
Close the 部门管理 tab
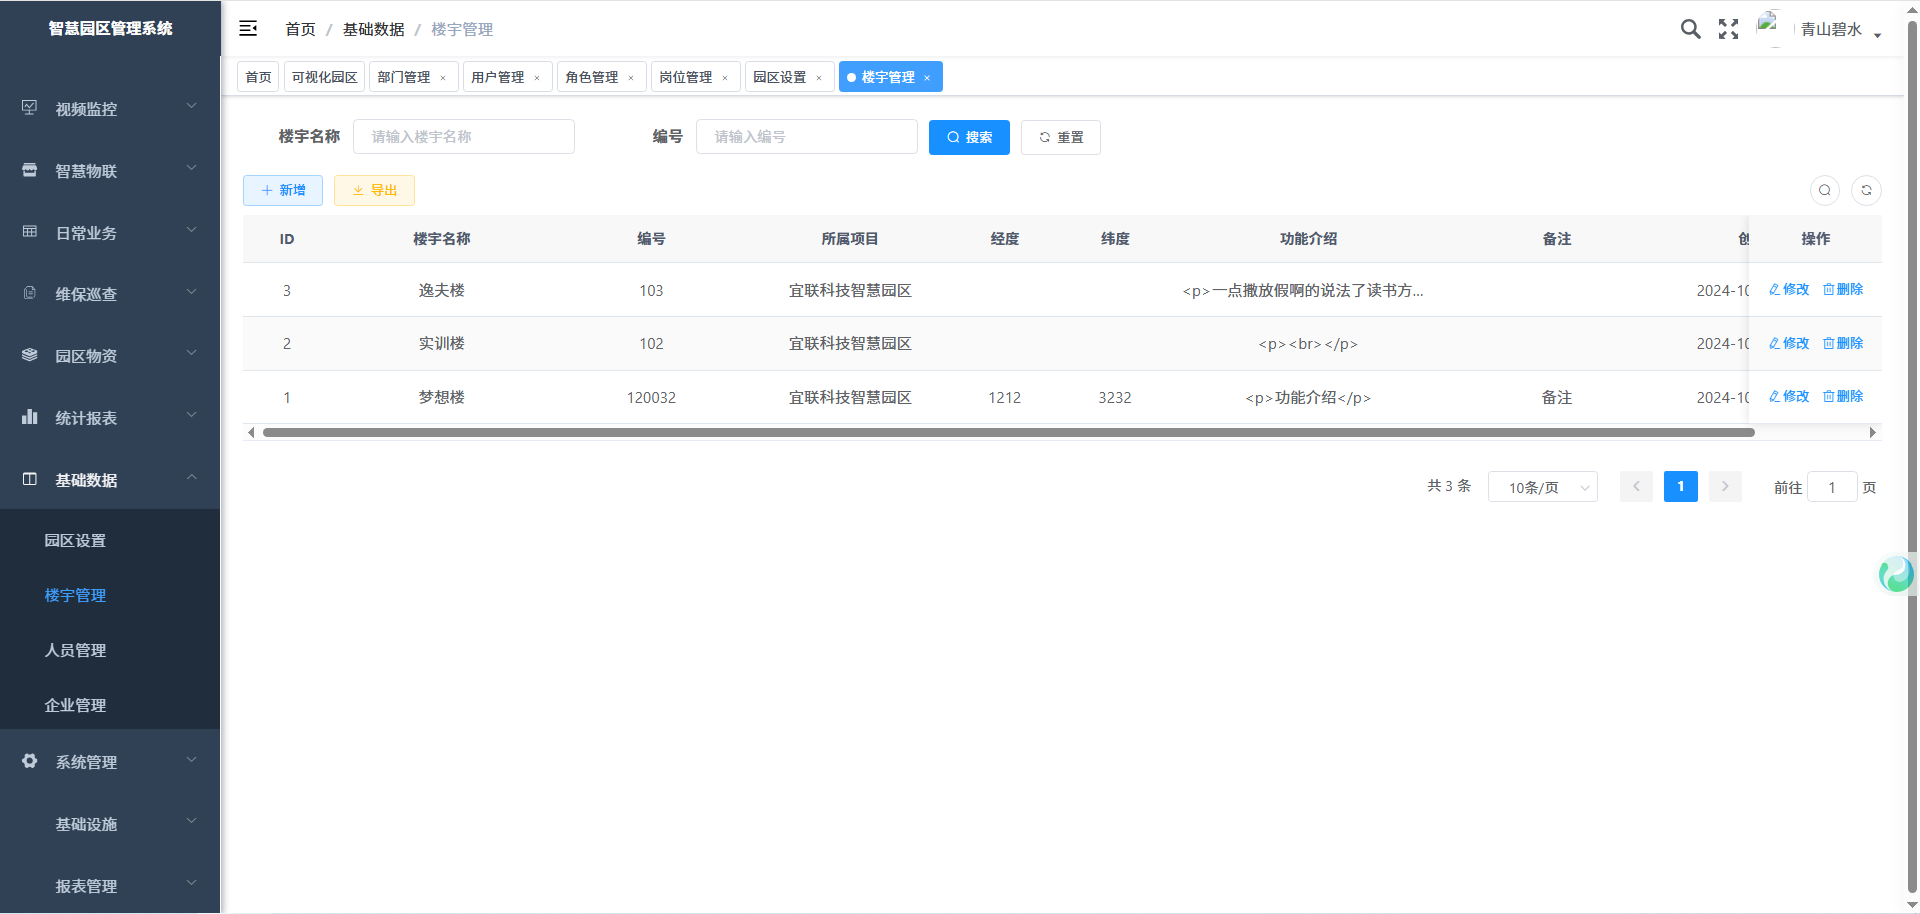pos(443,78)
